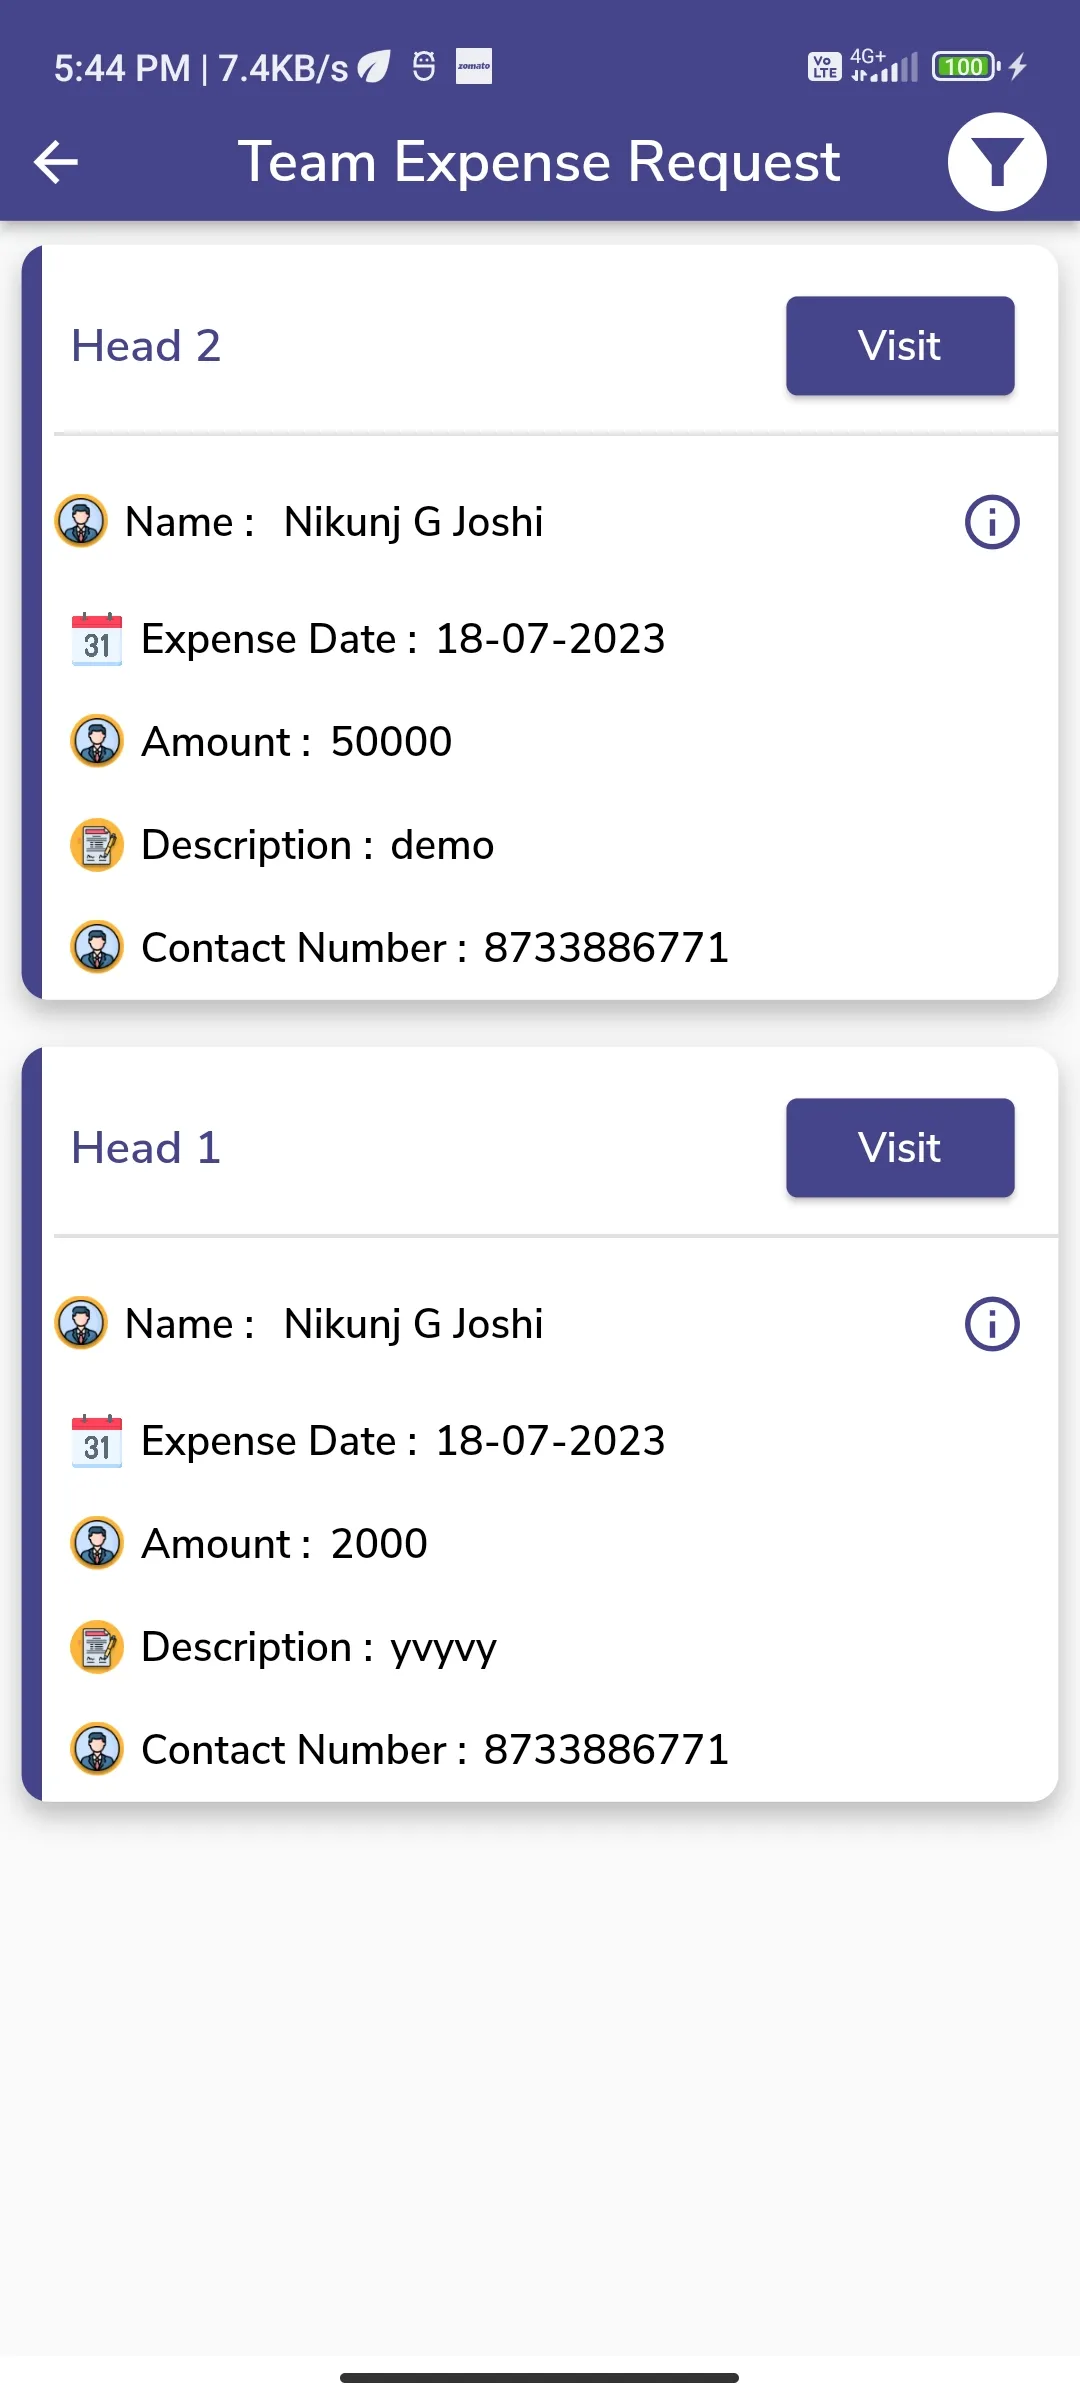Tap Amount icon beside 2000

click(x=97, y=1543)
